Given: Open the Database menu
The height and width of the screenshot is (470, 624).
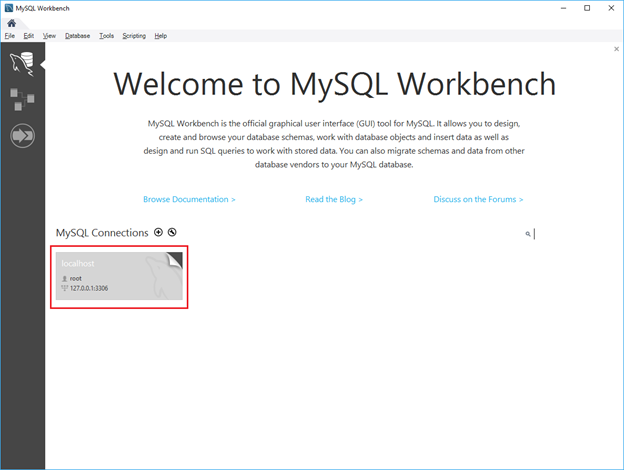Looking at the screenshot, I should (77, 36).
